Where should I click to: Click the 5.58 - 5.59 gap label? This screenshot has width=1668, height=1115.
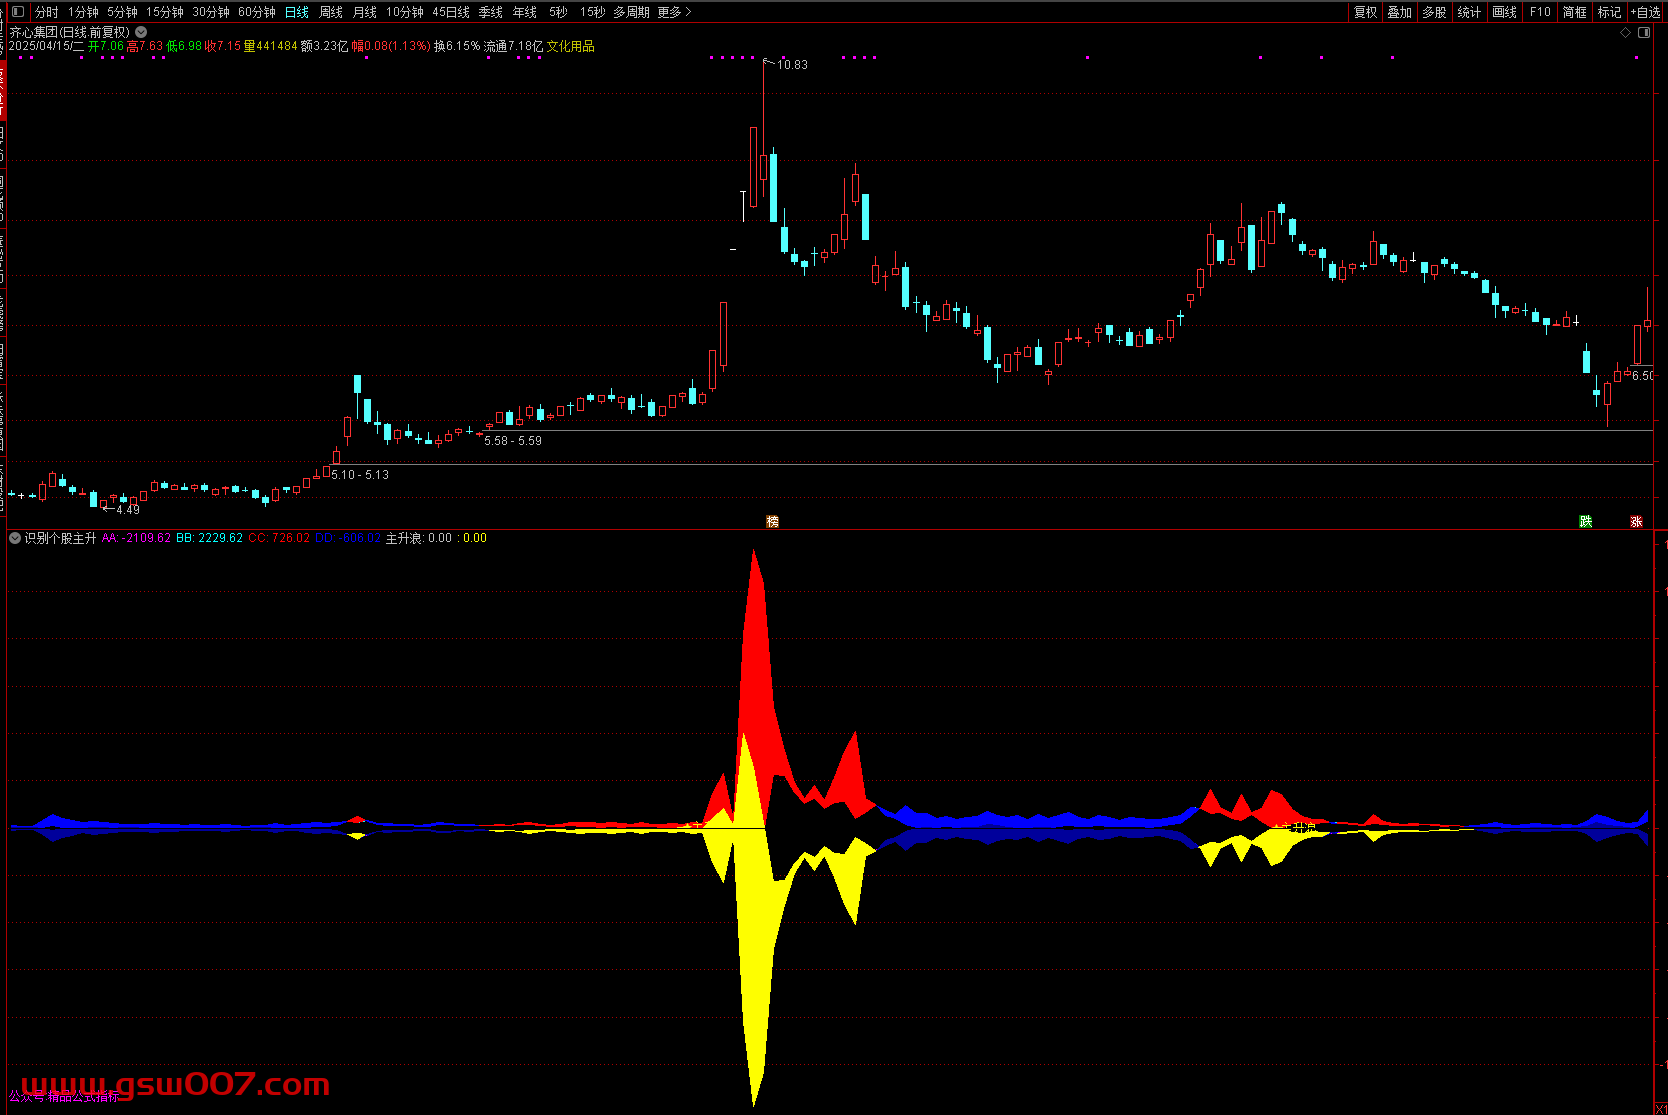pyautogui.click(x=513, y=441)
